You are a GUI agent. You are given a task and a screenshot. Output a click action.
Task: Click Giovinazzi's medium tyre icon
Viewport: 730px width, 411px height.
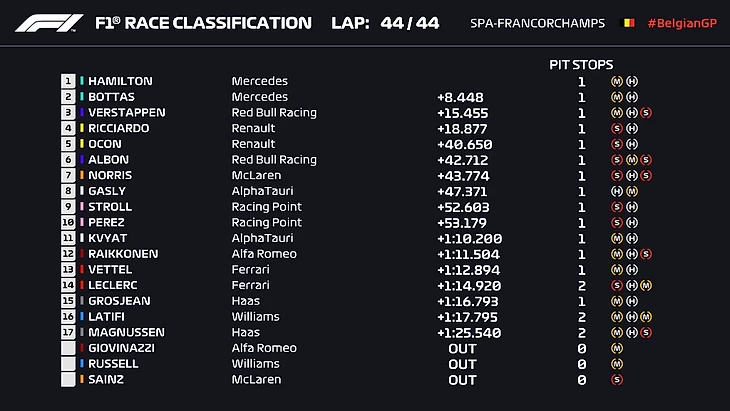pyautogui.click(x=617, y=349)
